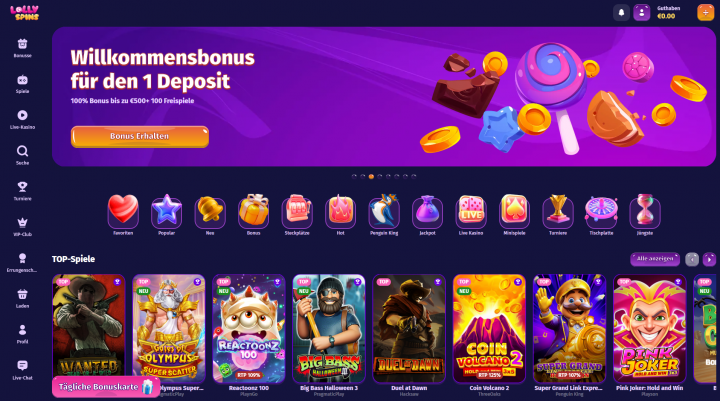Open Live-Chat in the sidebar
The width and height of the screenshot is (720, 401).
22,370
